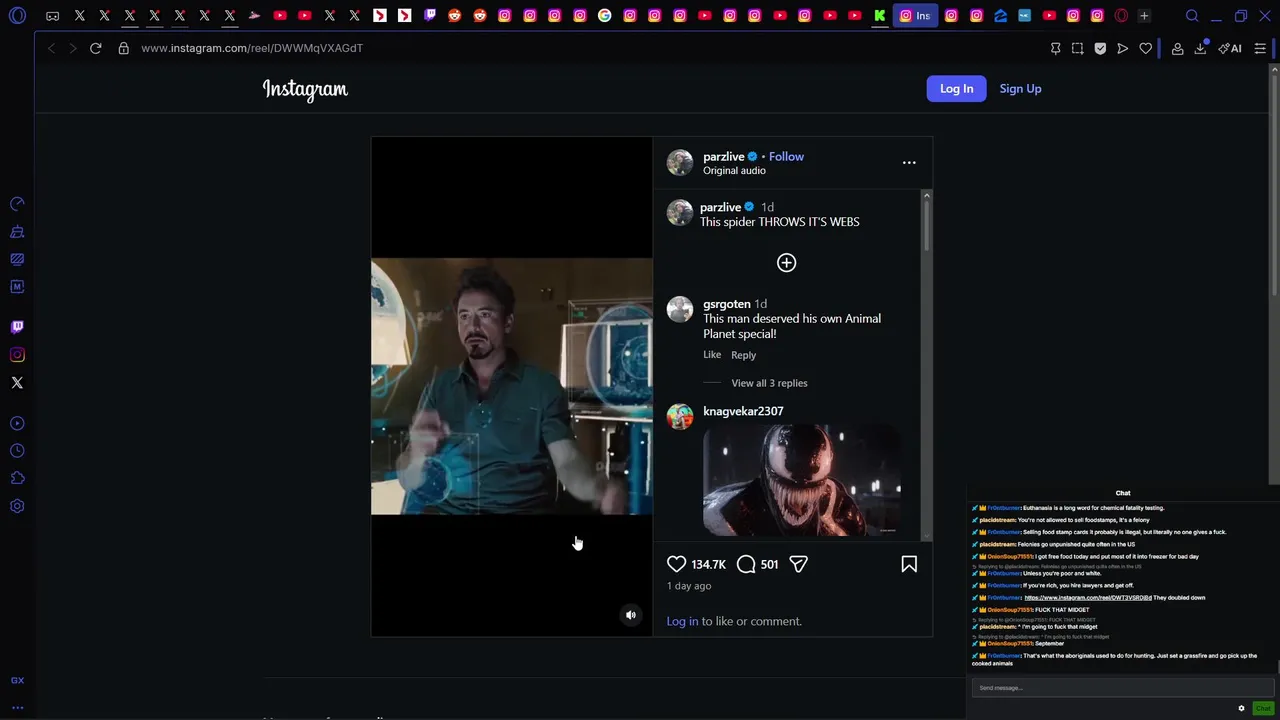
Task: Switch to the green Kick tab
Action: click(880, 16)
